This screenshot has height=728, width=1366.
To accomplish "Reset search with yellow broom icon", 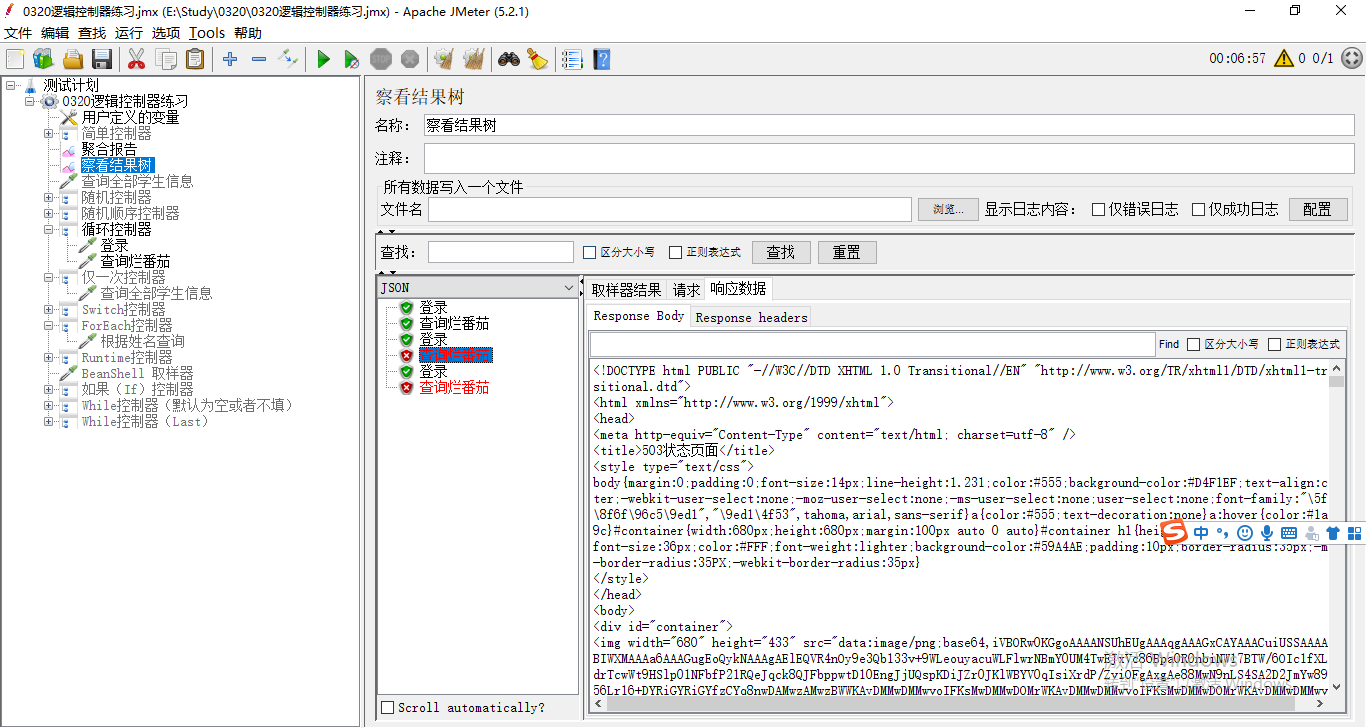I will point(538,59).
